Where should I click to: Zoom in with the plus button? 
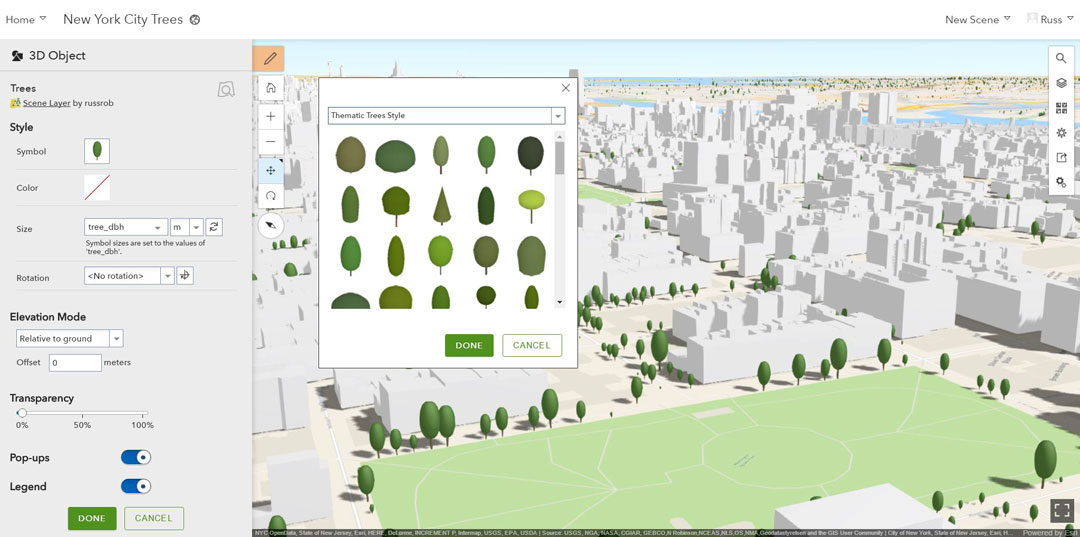(x=271, y=116)
